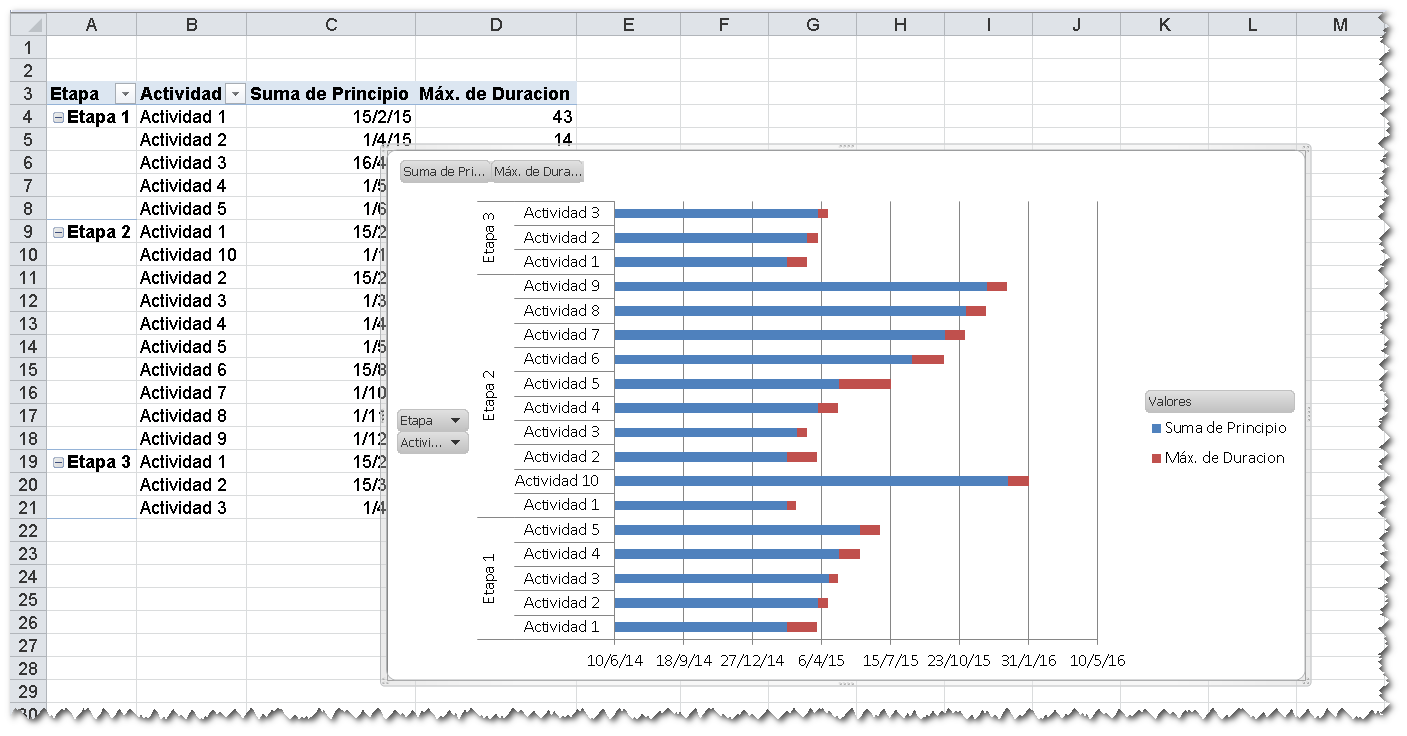Collapse the Etapa 1 group
The height and width of the screenshot is (736, 1407).
click(58, 117)
